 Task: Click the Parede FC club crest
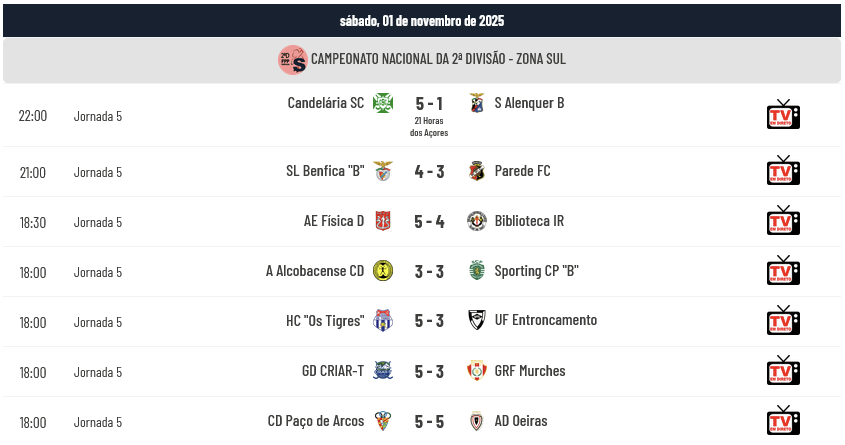click(476, 171)
